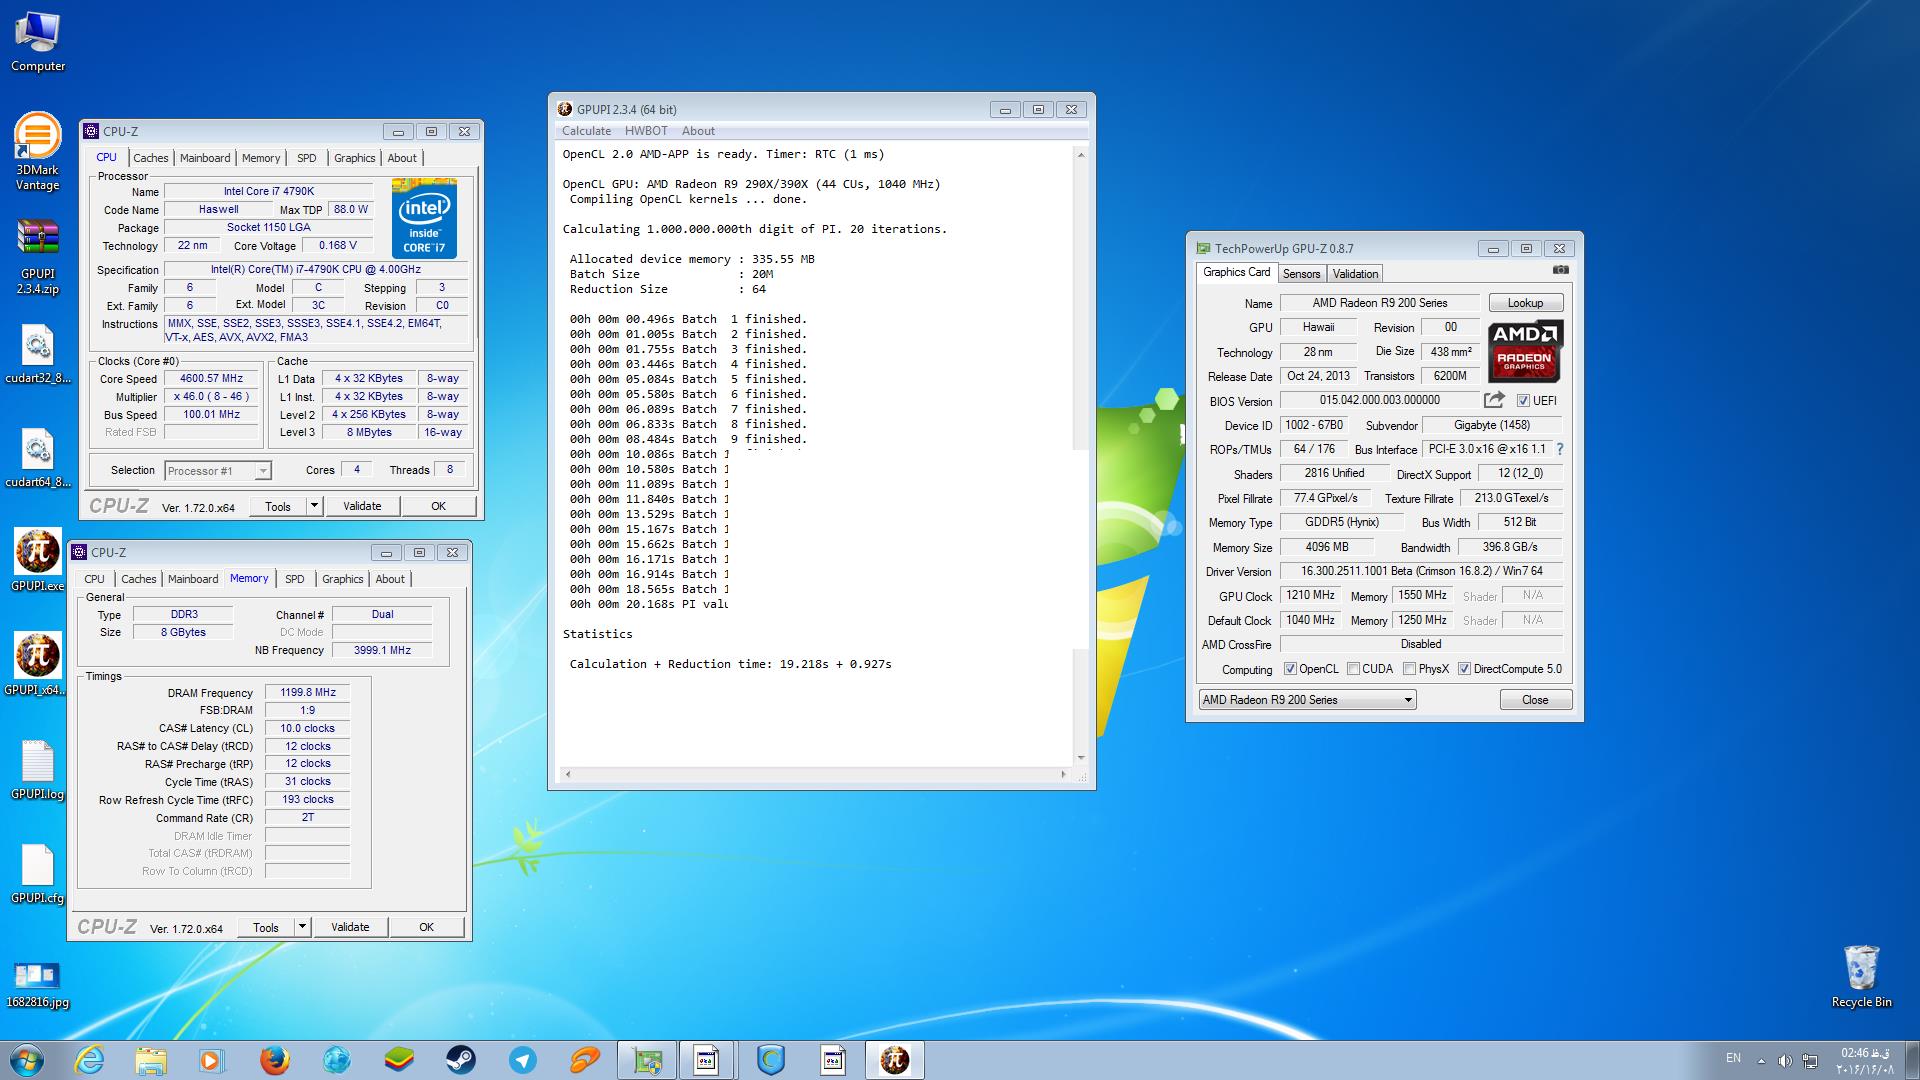Image resolution: width=1920 pixels, height=1080 pixels.
Task: Open Windows Media Player from the taskbar
Action: (x=213, y=1060)
